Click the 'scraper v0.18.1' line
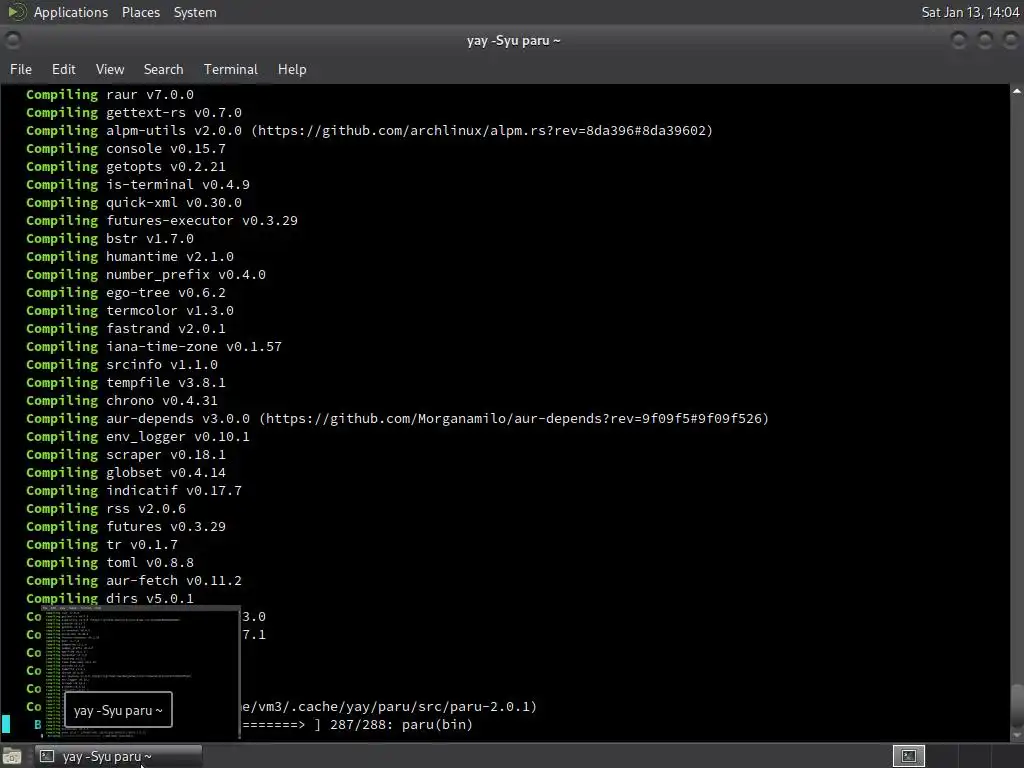The image size is (1024, 768). tap(126, 455)
